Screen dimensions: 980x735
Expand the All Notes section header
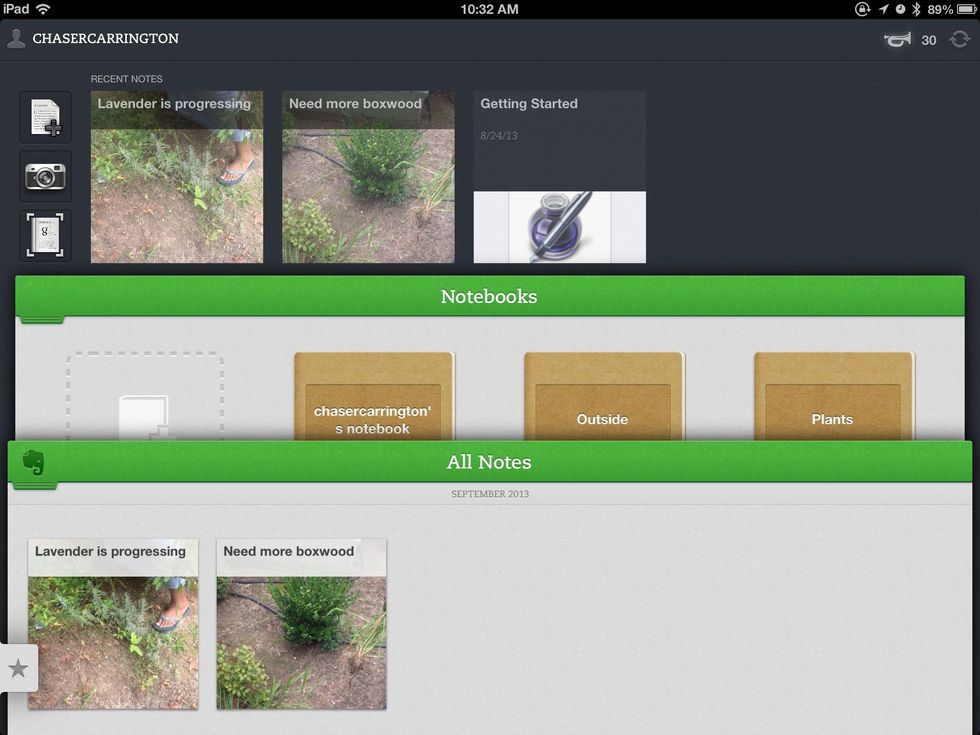tap(489, 462)
